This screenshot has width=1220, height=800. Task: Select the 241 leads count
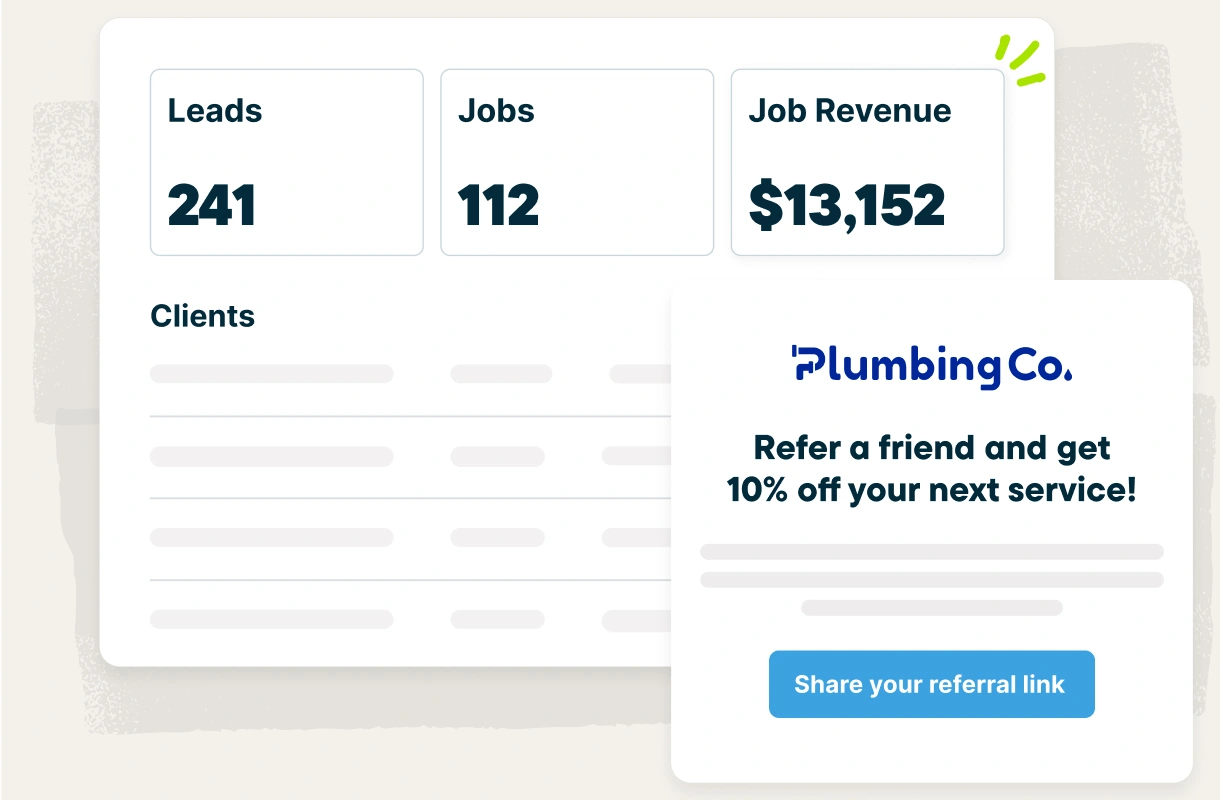point(212,205)
